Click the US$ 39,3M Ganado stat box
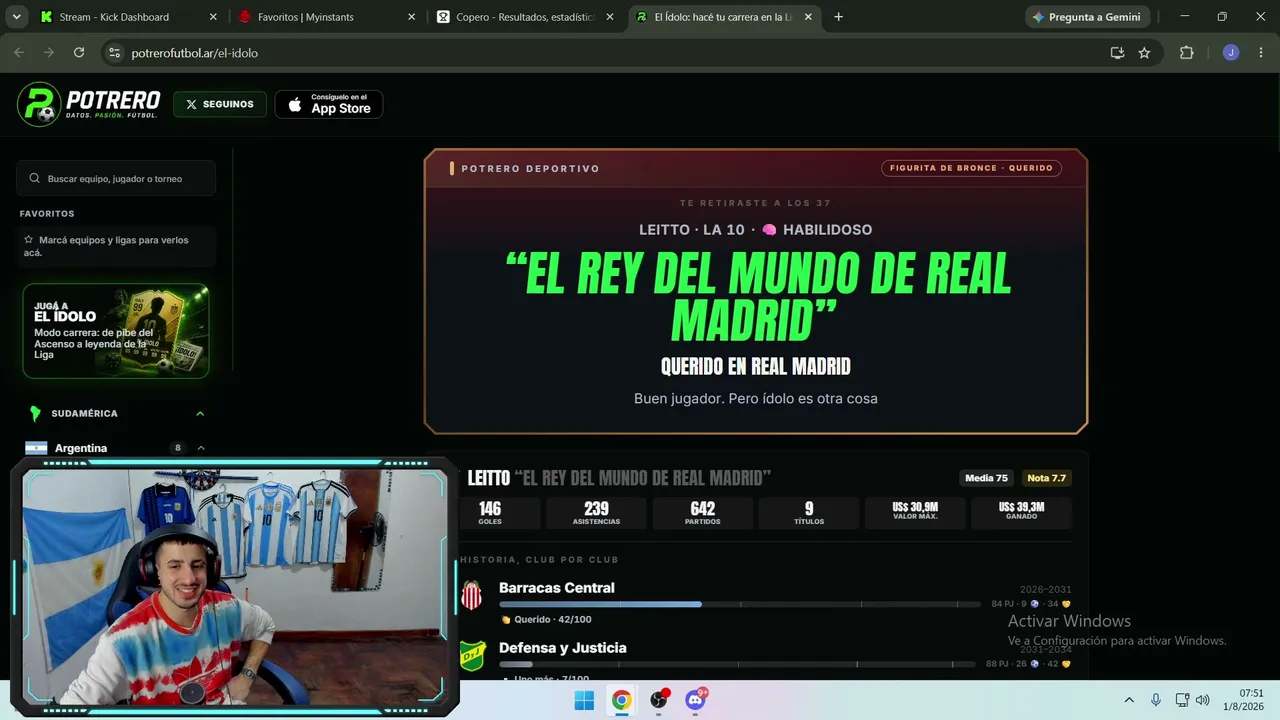 tap(1021, 513)
